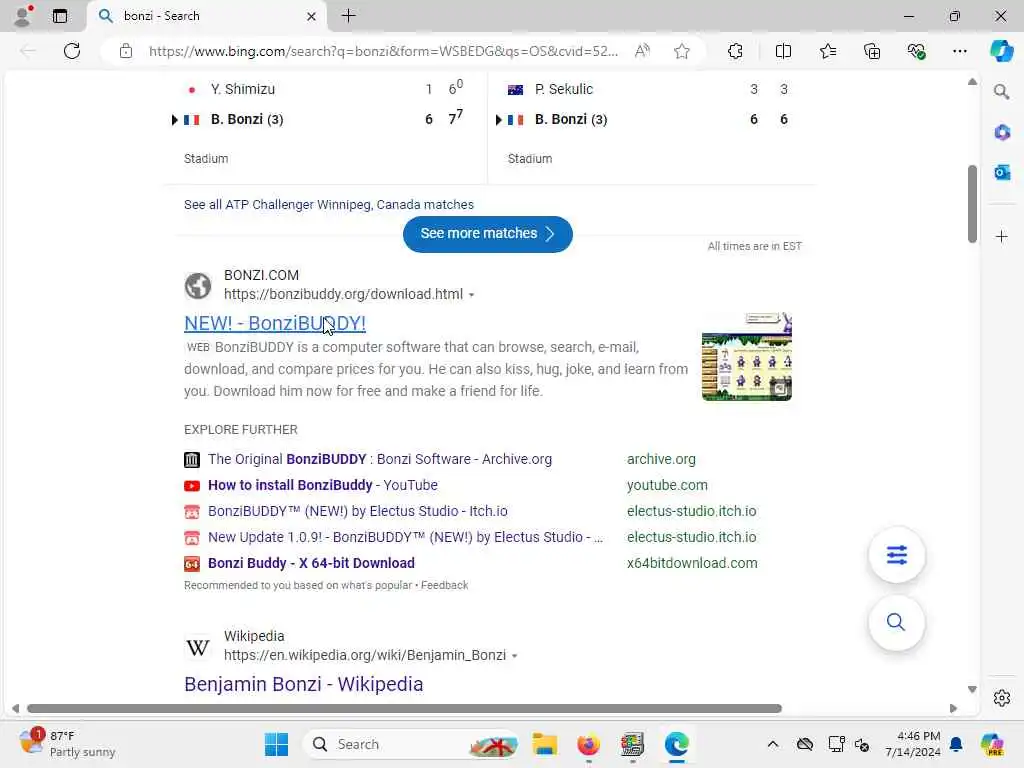Click the browser profile icon

(23, 16)
